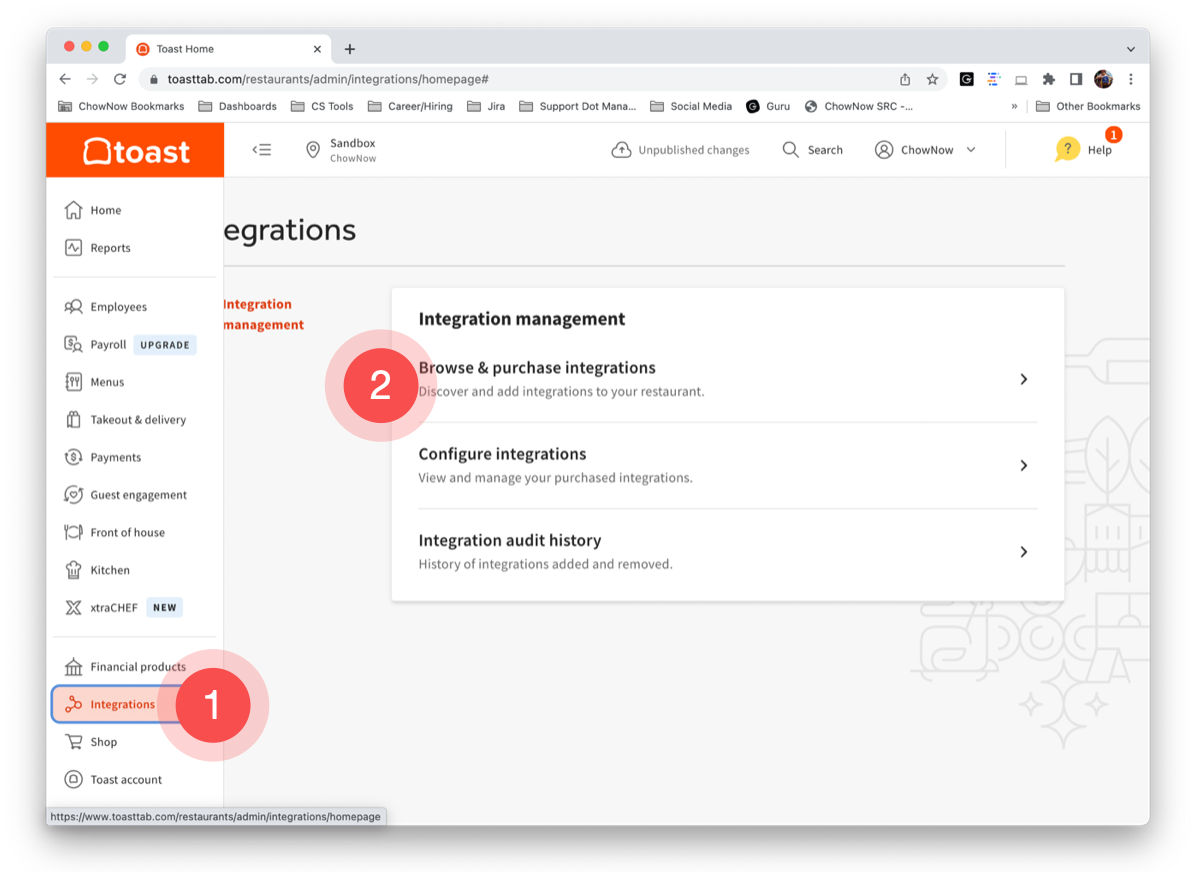Select the Sandbox location pin icon

coord(313,150)
